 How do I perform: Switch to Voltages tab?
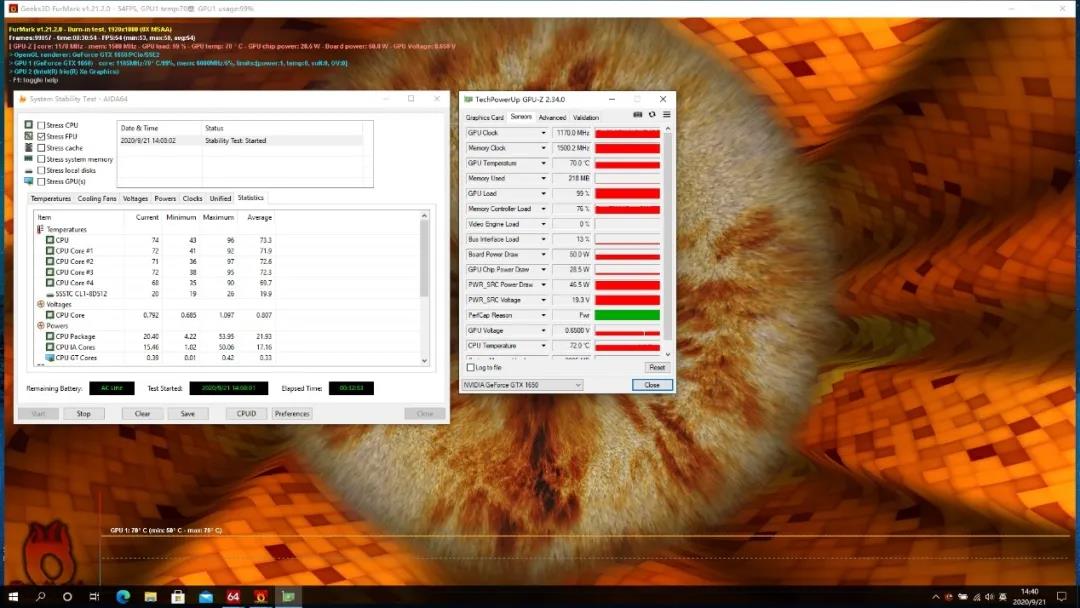pos(135,198)
